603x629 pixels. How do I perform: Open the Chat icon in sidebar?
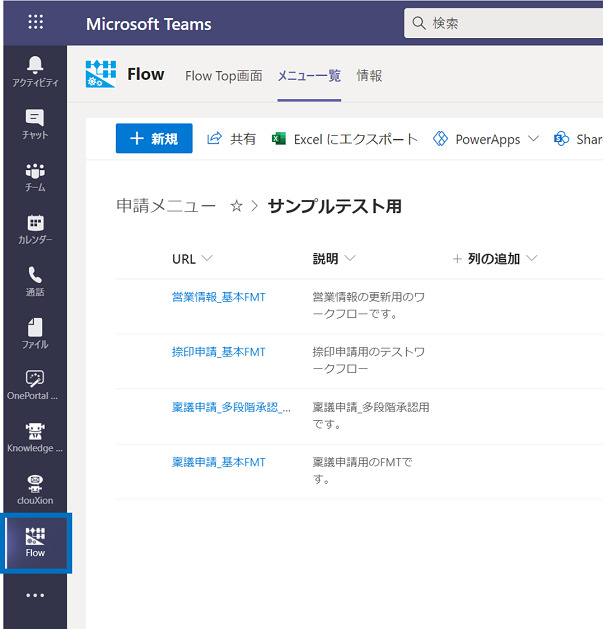[35, 123]
